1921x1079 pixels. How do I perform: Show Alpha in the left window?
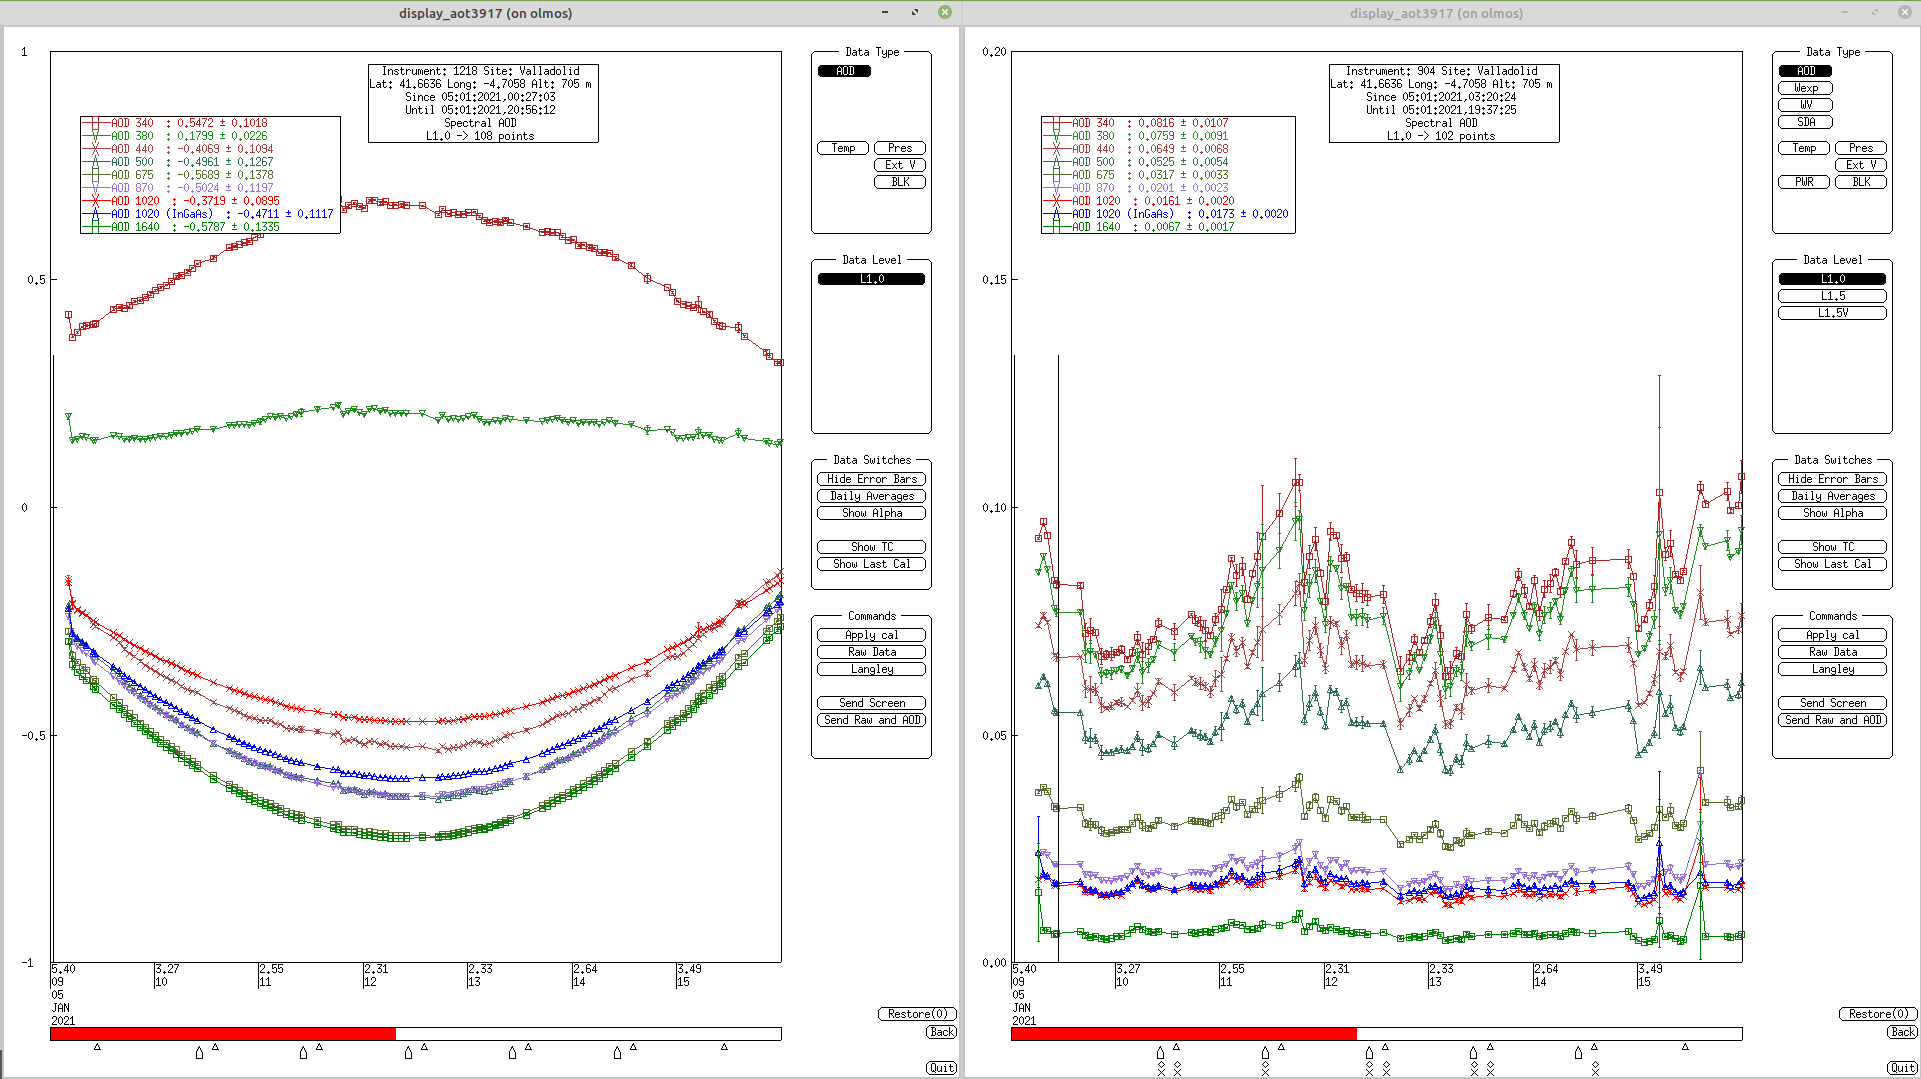click(x=871, y=513)
